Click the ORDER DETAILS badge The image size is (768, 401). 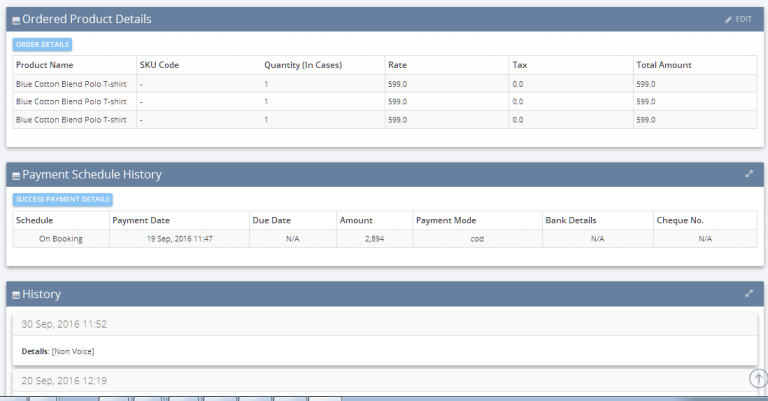pos(42,45)
